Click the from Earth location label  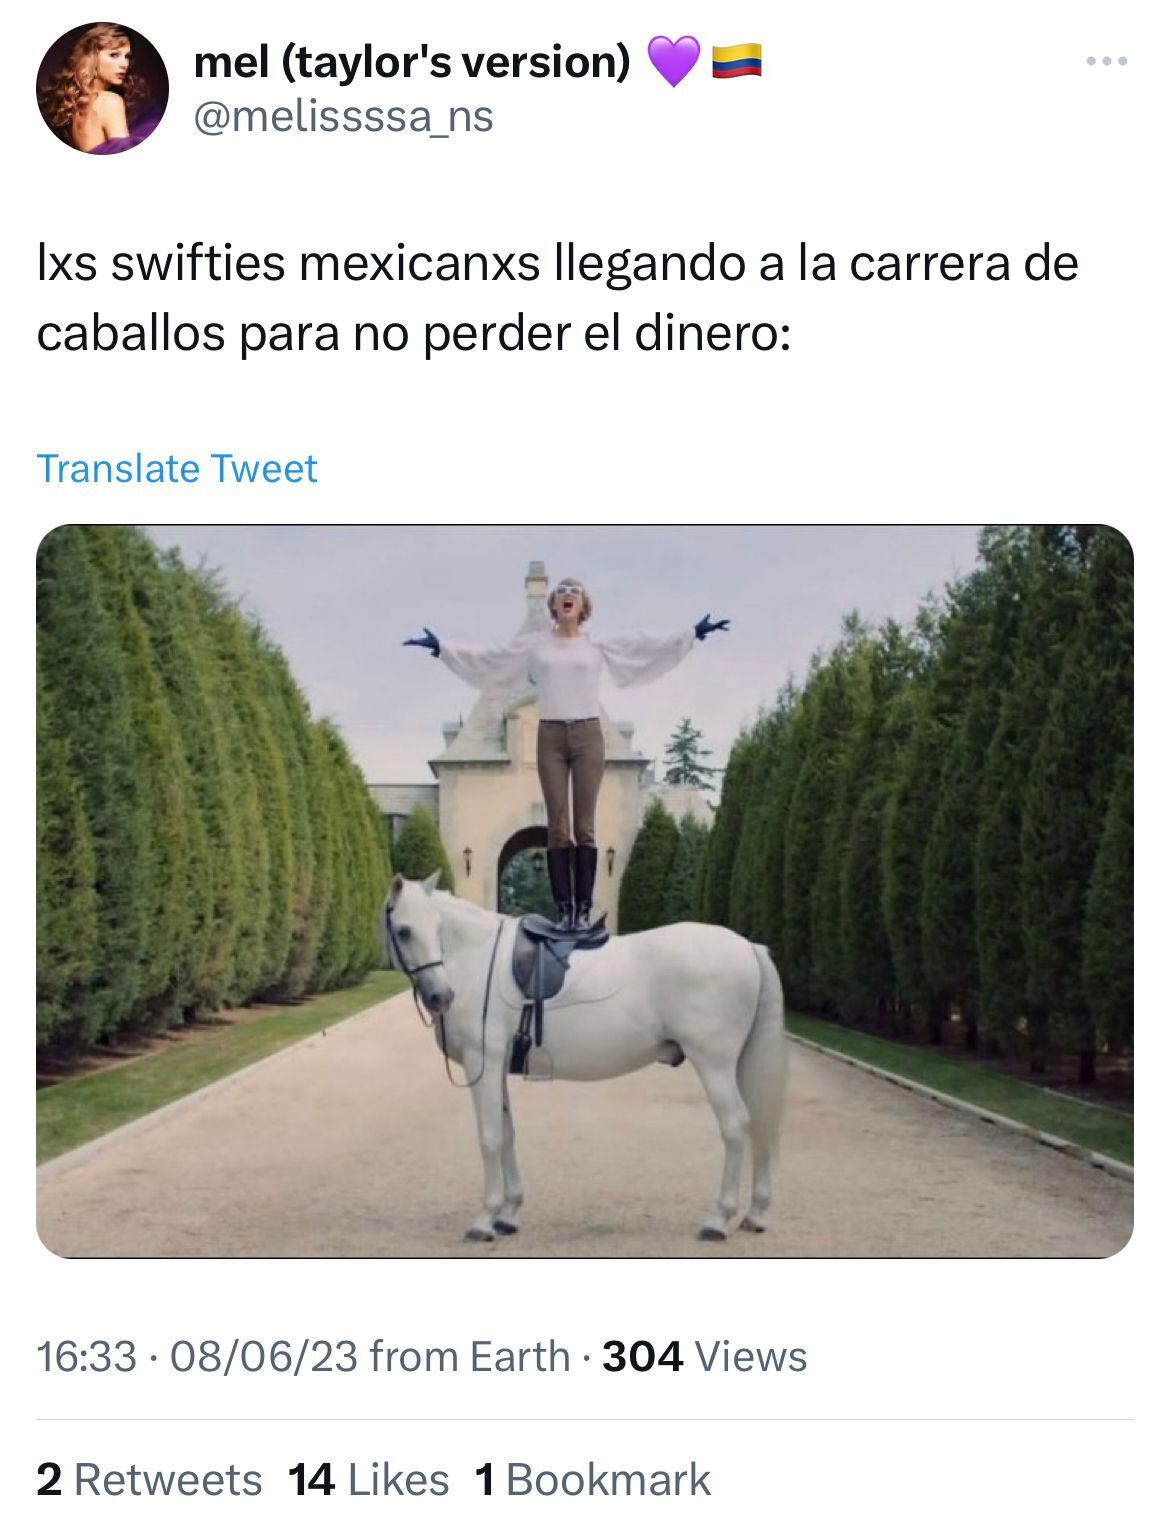tap(469, 1357)
